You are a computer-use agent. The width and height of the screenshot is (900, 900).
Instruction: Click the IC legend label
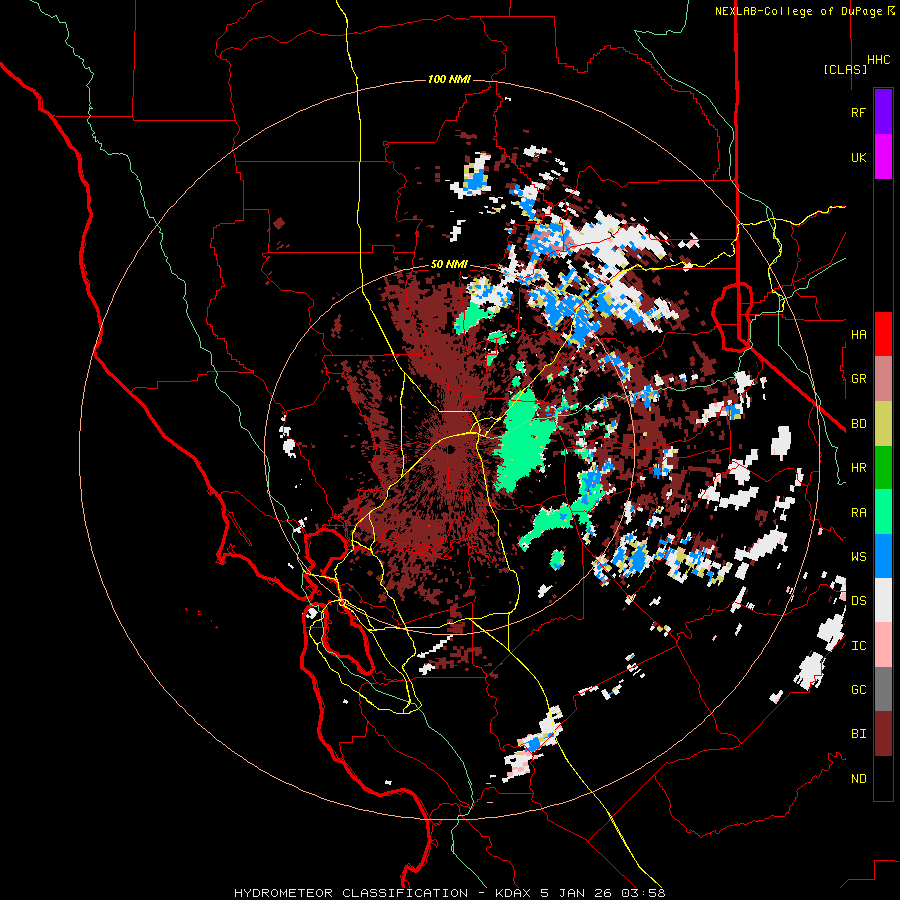(858, 646)
